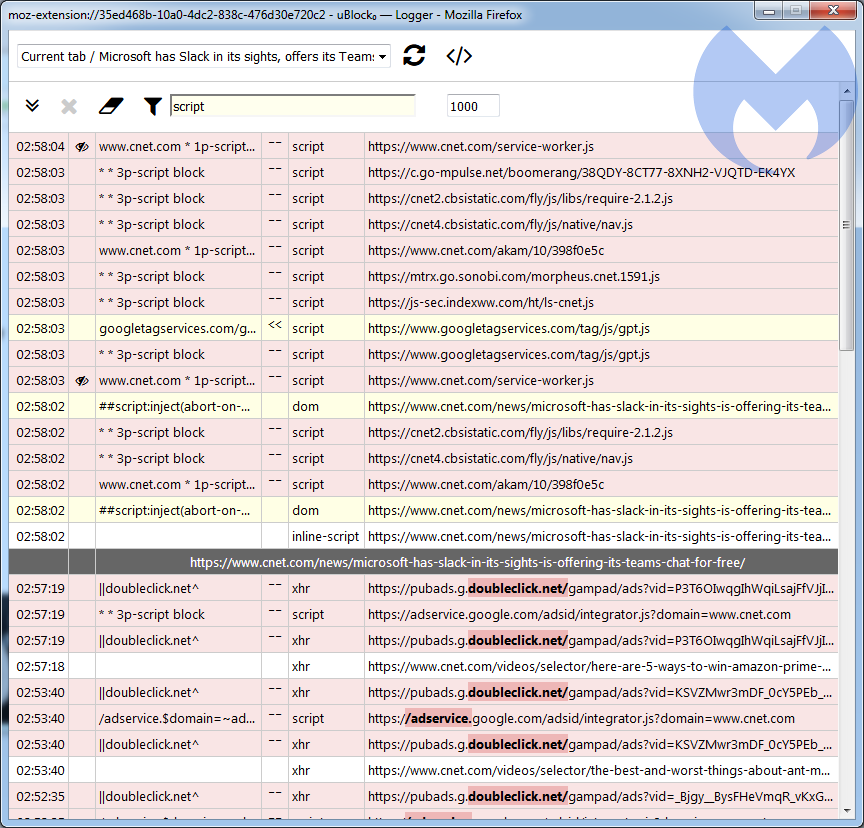Image resolution: width=864 pixels, height=828 pixels.
Task: Click the script type cell at 02:58:04
Action: point(326,147)
